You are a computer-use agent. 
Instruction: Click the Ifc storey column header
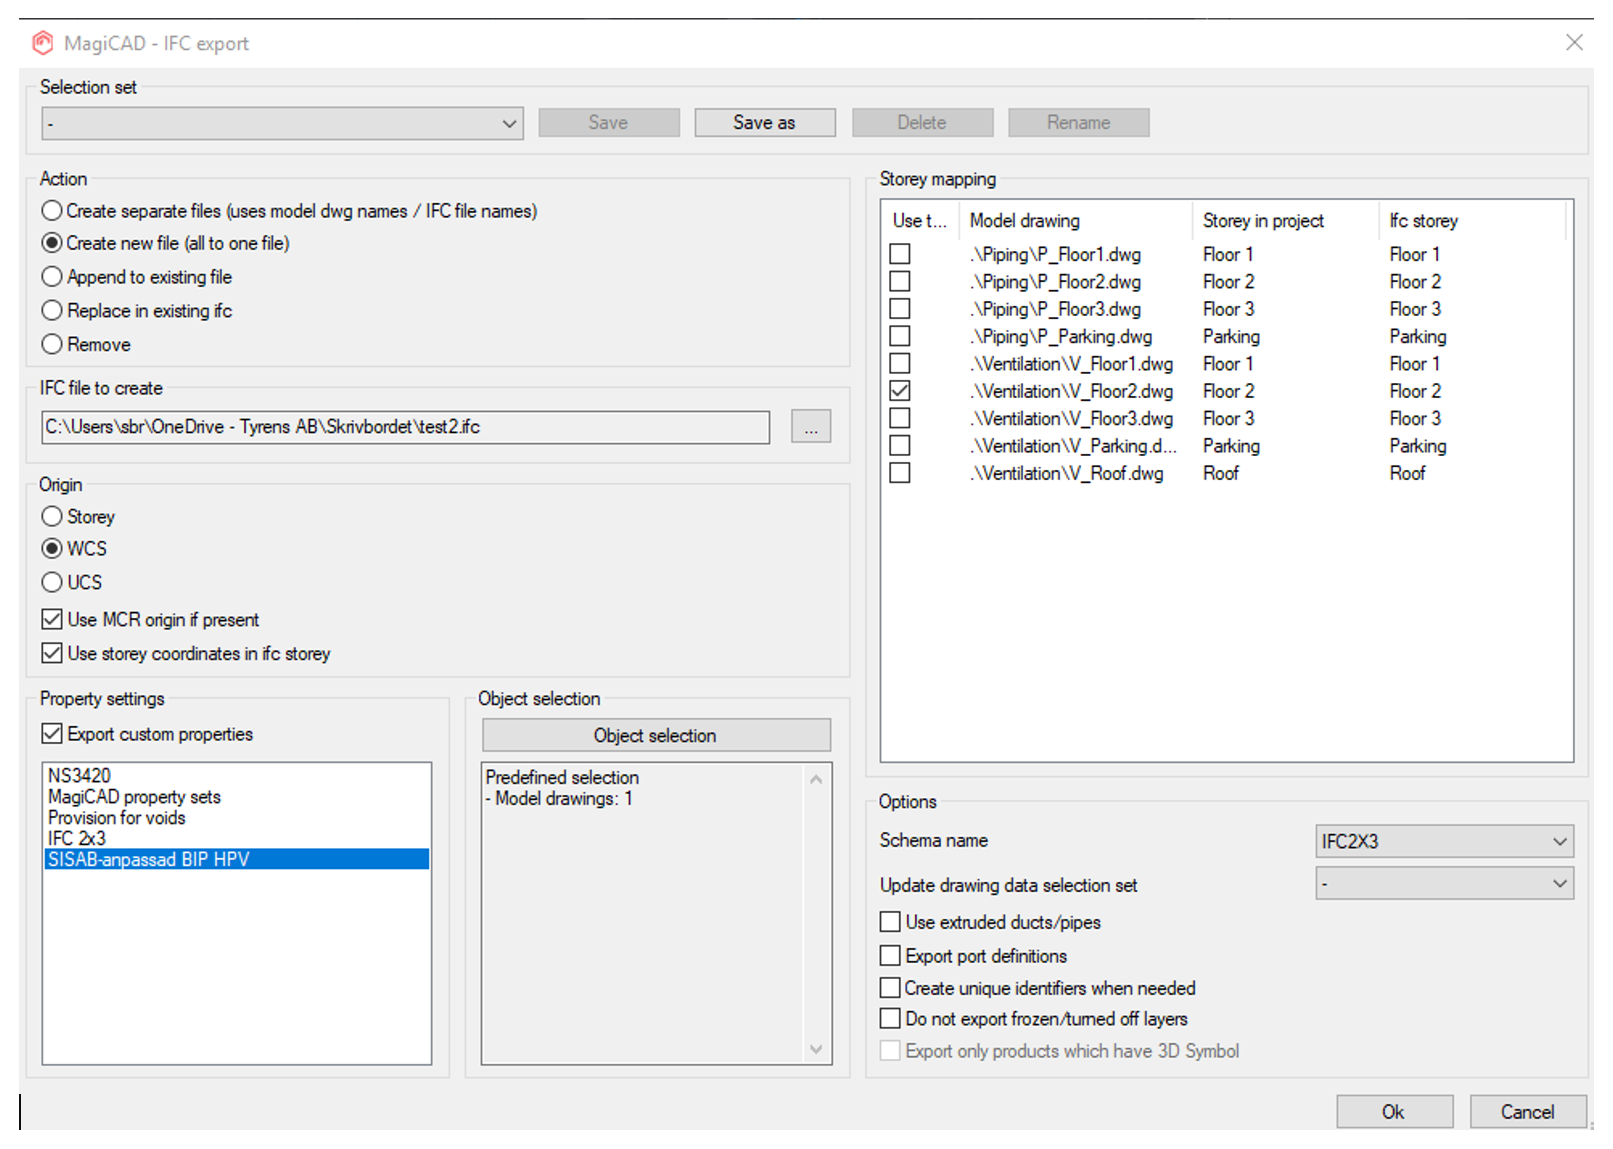(1472, 221)
